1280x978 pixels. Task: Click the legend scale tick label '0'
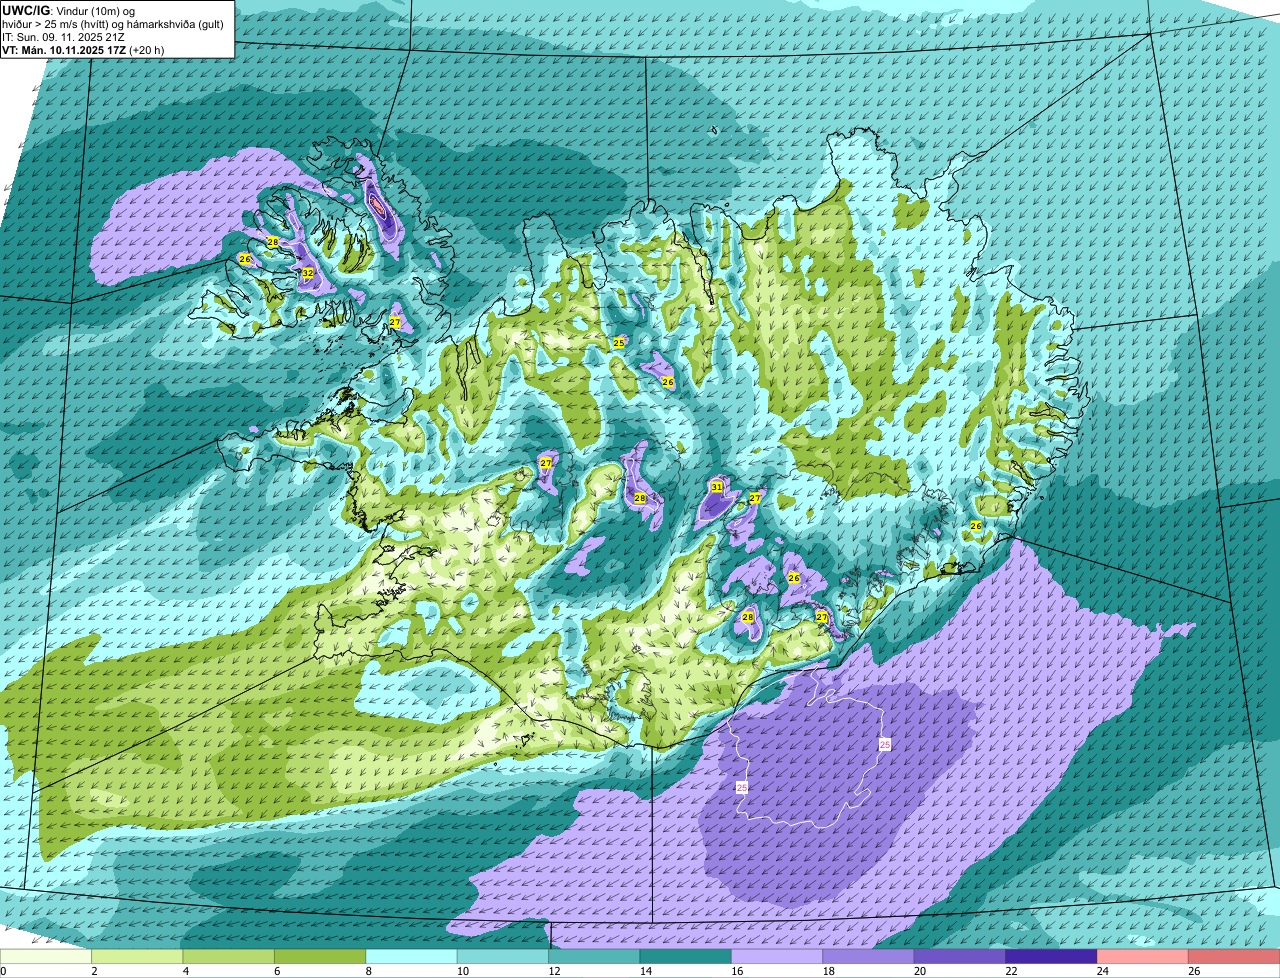pos(3,971)
